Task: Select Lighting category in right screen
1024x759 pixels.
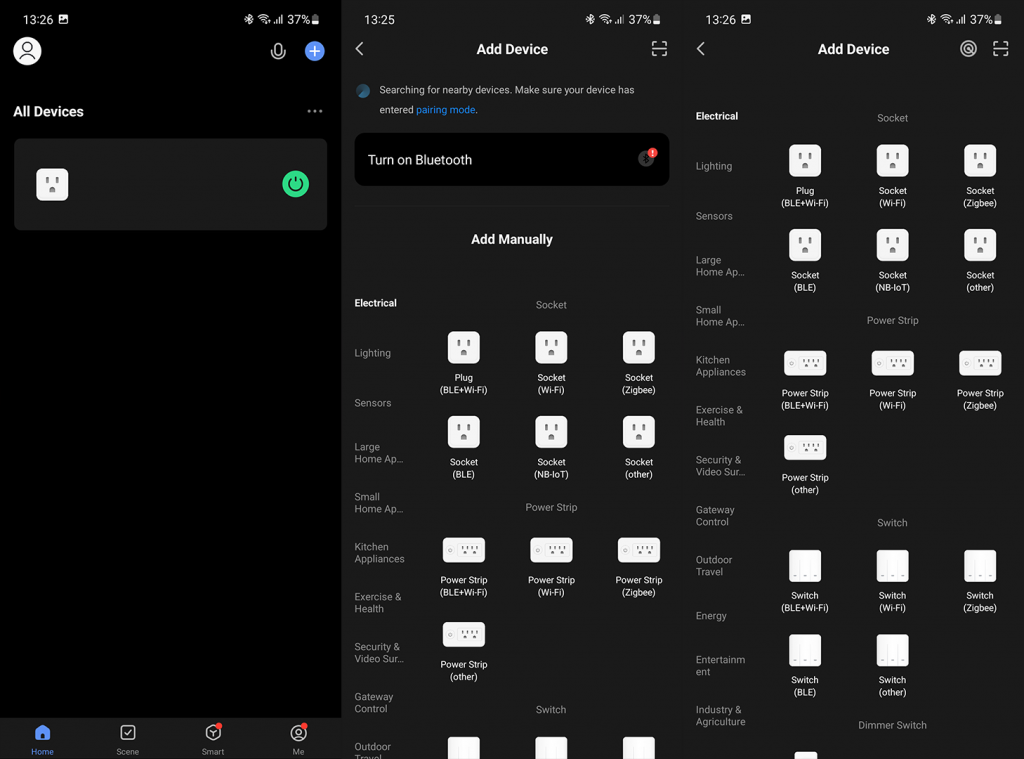Action: (x=714, y=166)
